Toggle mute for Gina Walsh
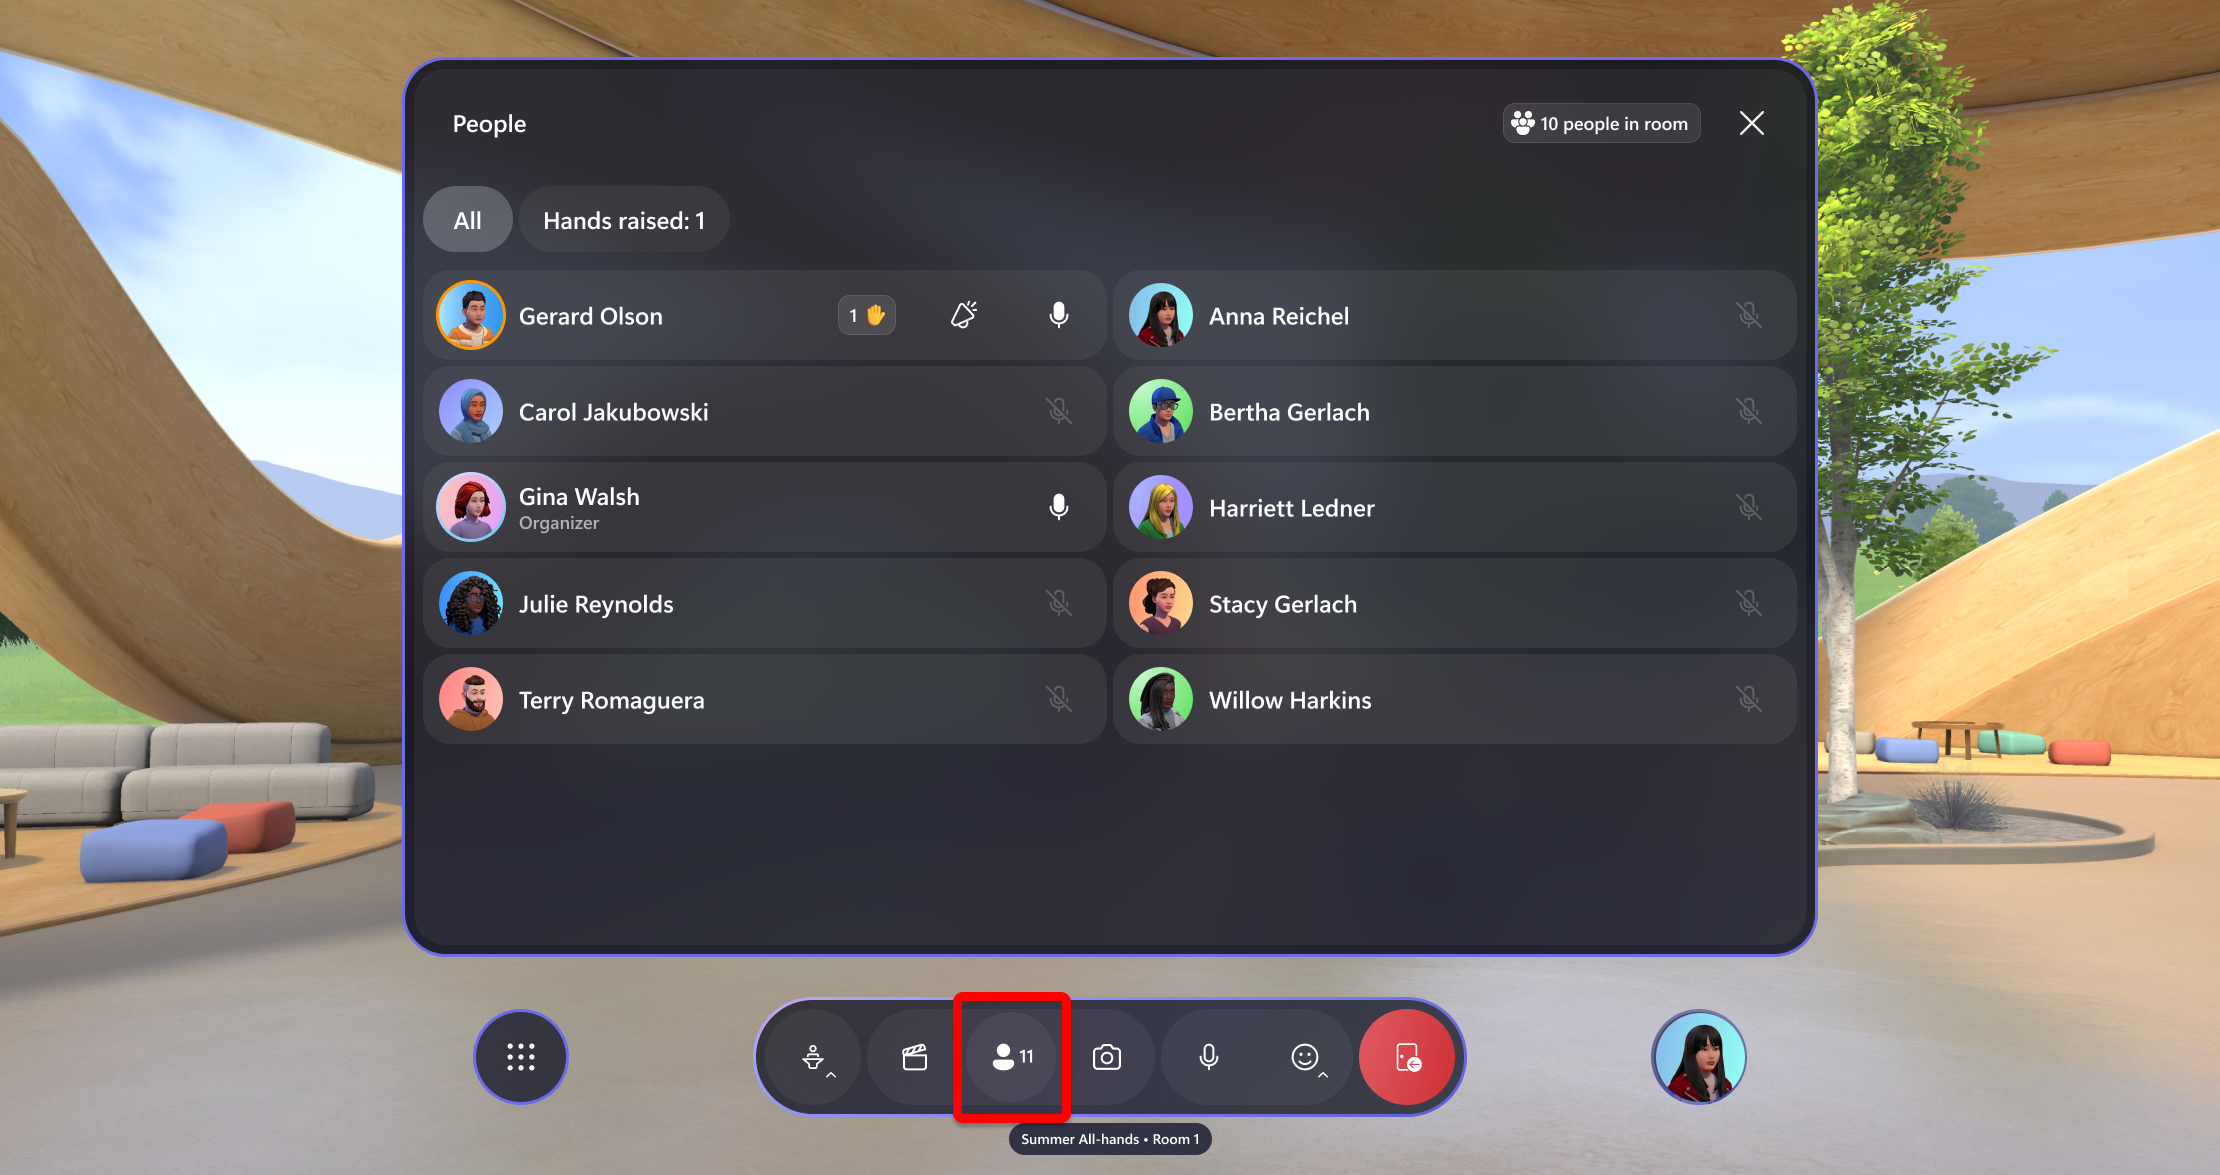 (1062, 508)
